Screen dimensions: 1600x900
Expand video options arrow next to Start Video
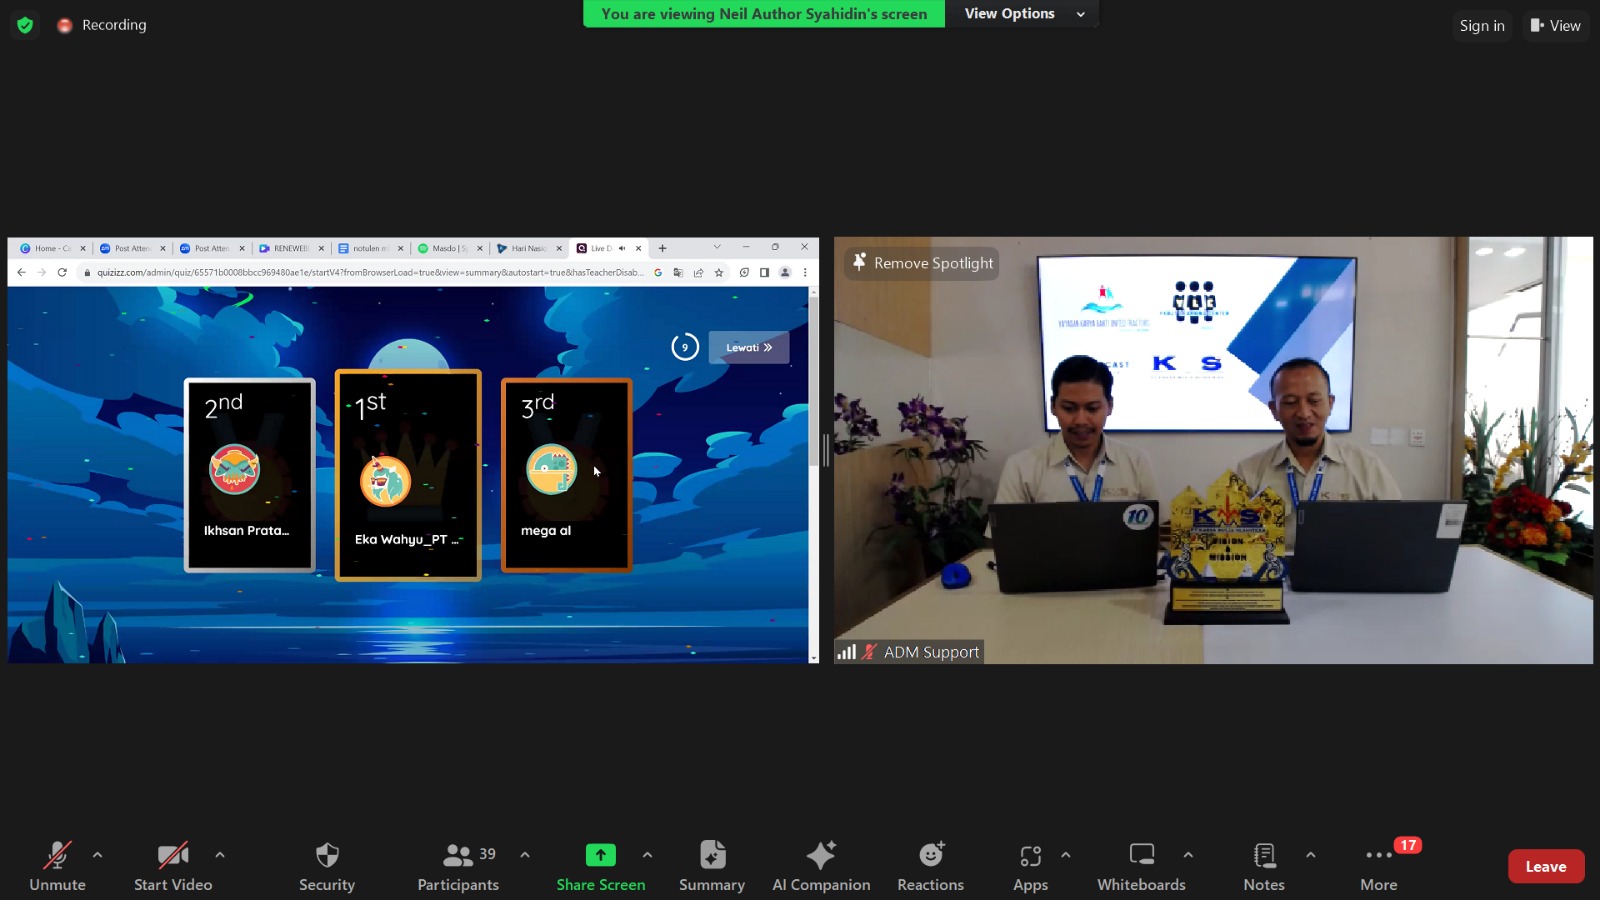tap(220, 855)
